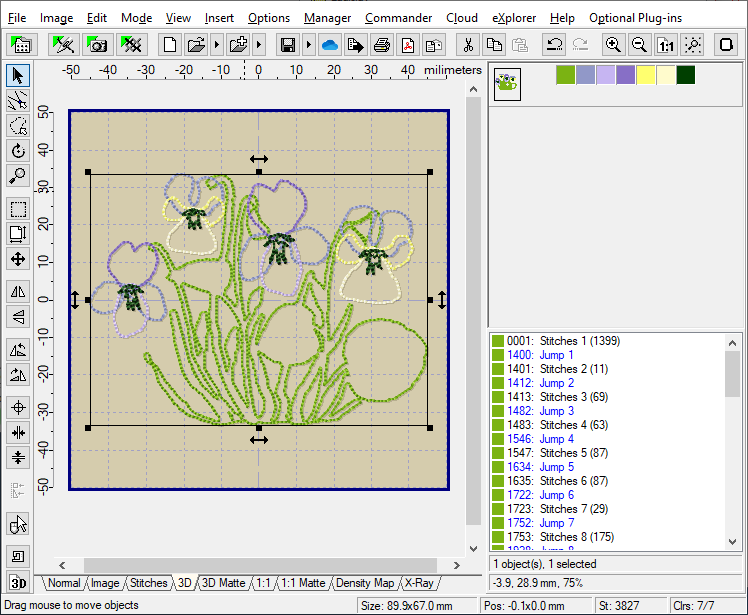The width and height of the screenshot is (748, 615).
Task: Click the calendar manager toolbar icon
Action: coord(21,45)
